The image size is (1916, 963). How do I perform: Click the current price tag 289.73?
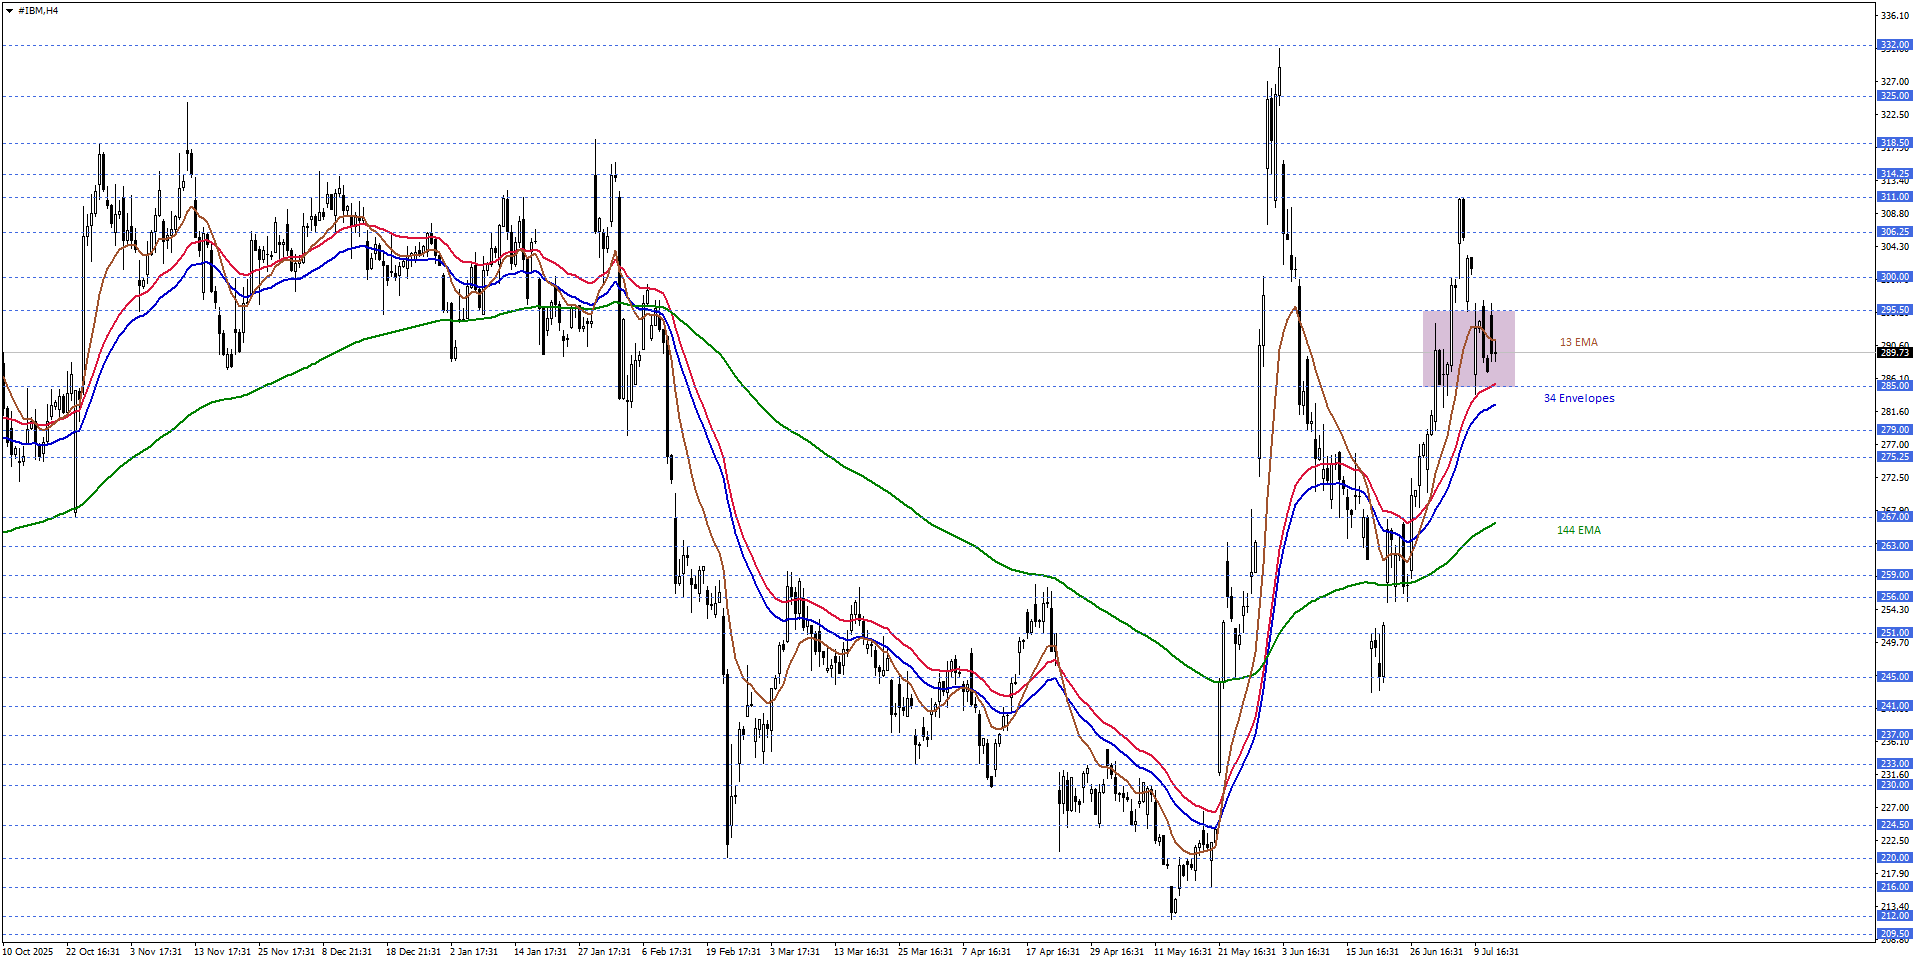[1894, 352]
